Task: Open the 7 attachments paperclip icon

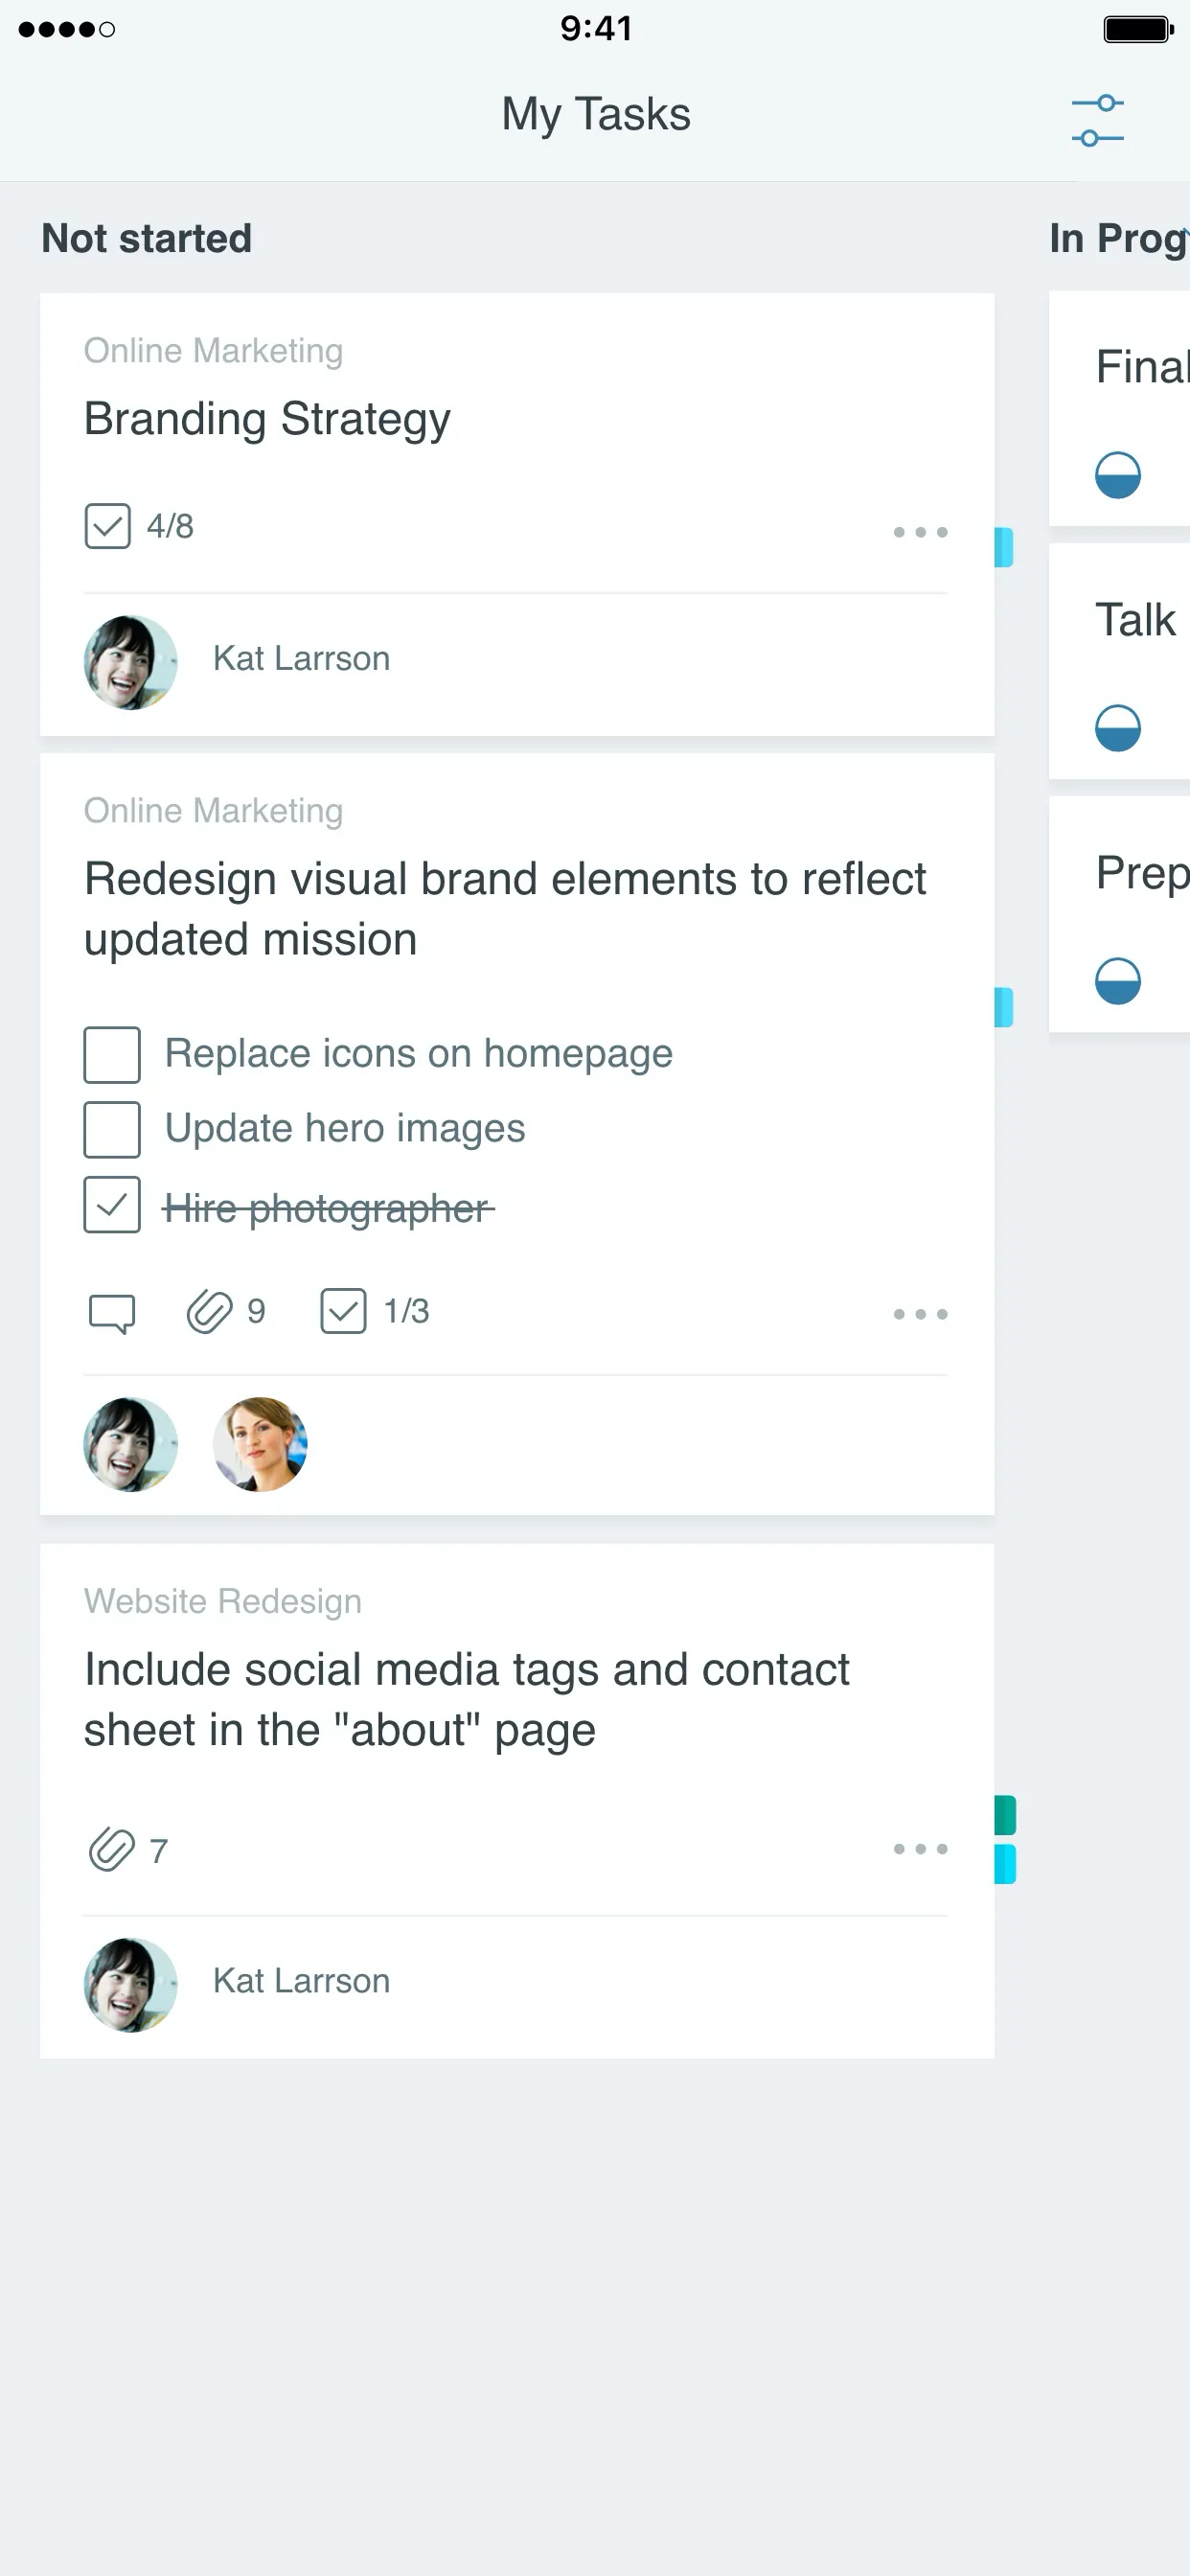Action: (111, 1849)
